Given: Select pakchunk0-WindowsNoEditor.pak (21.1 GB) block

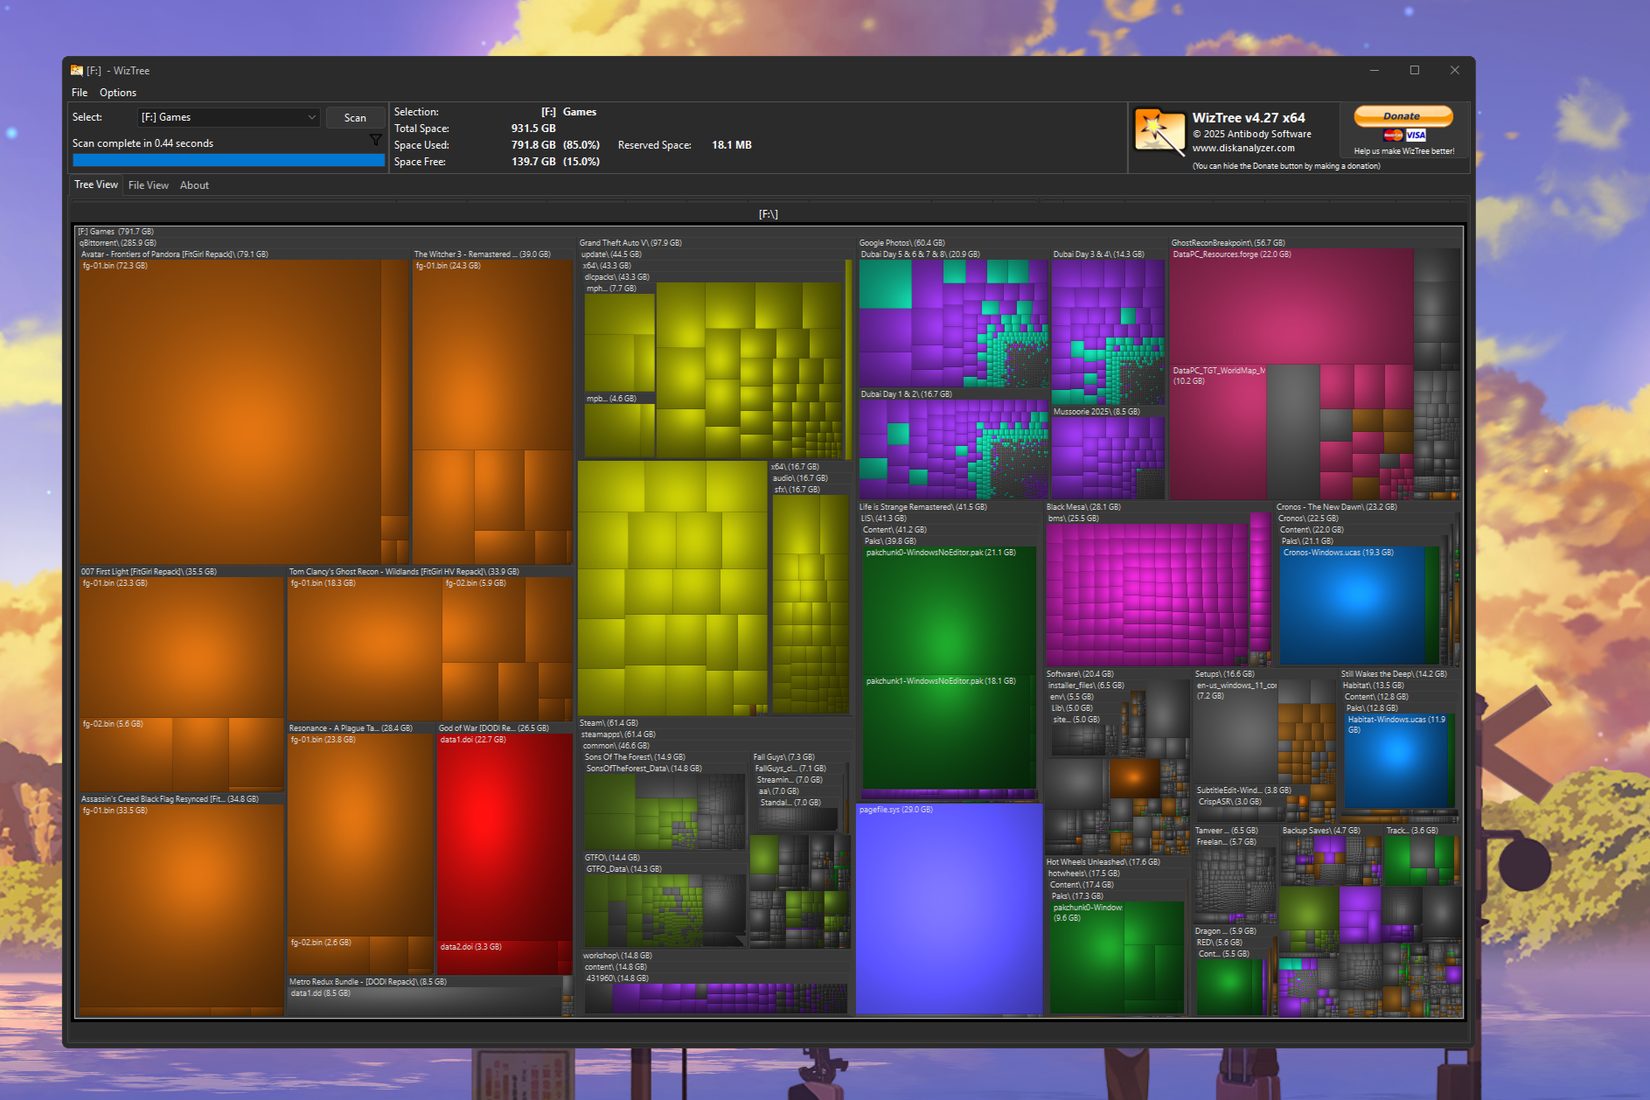Looking at the screenshot, I should point(949,610).
